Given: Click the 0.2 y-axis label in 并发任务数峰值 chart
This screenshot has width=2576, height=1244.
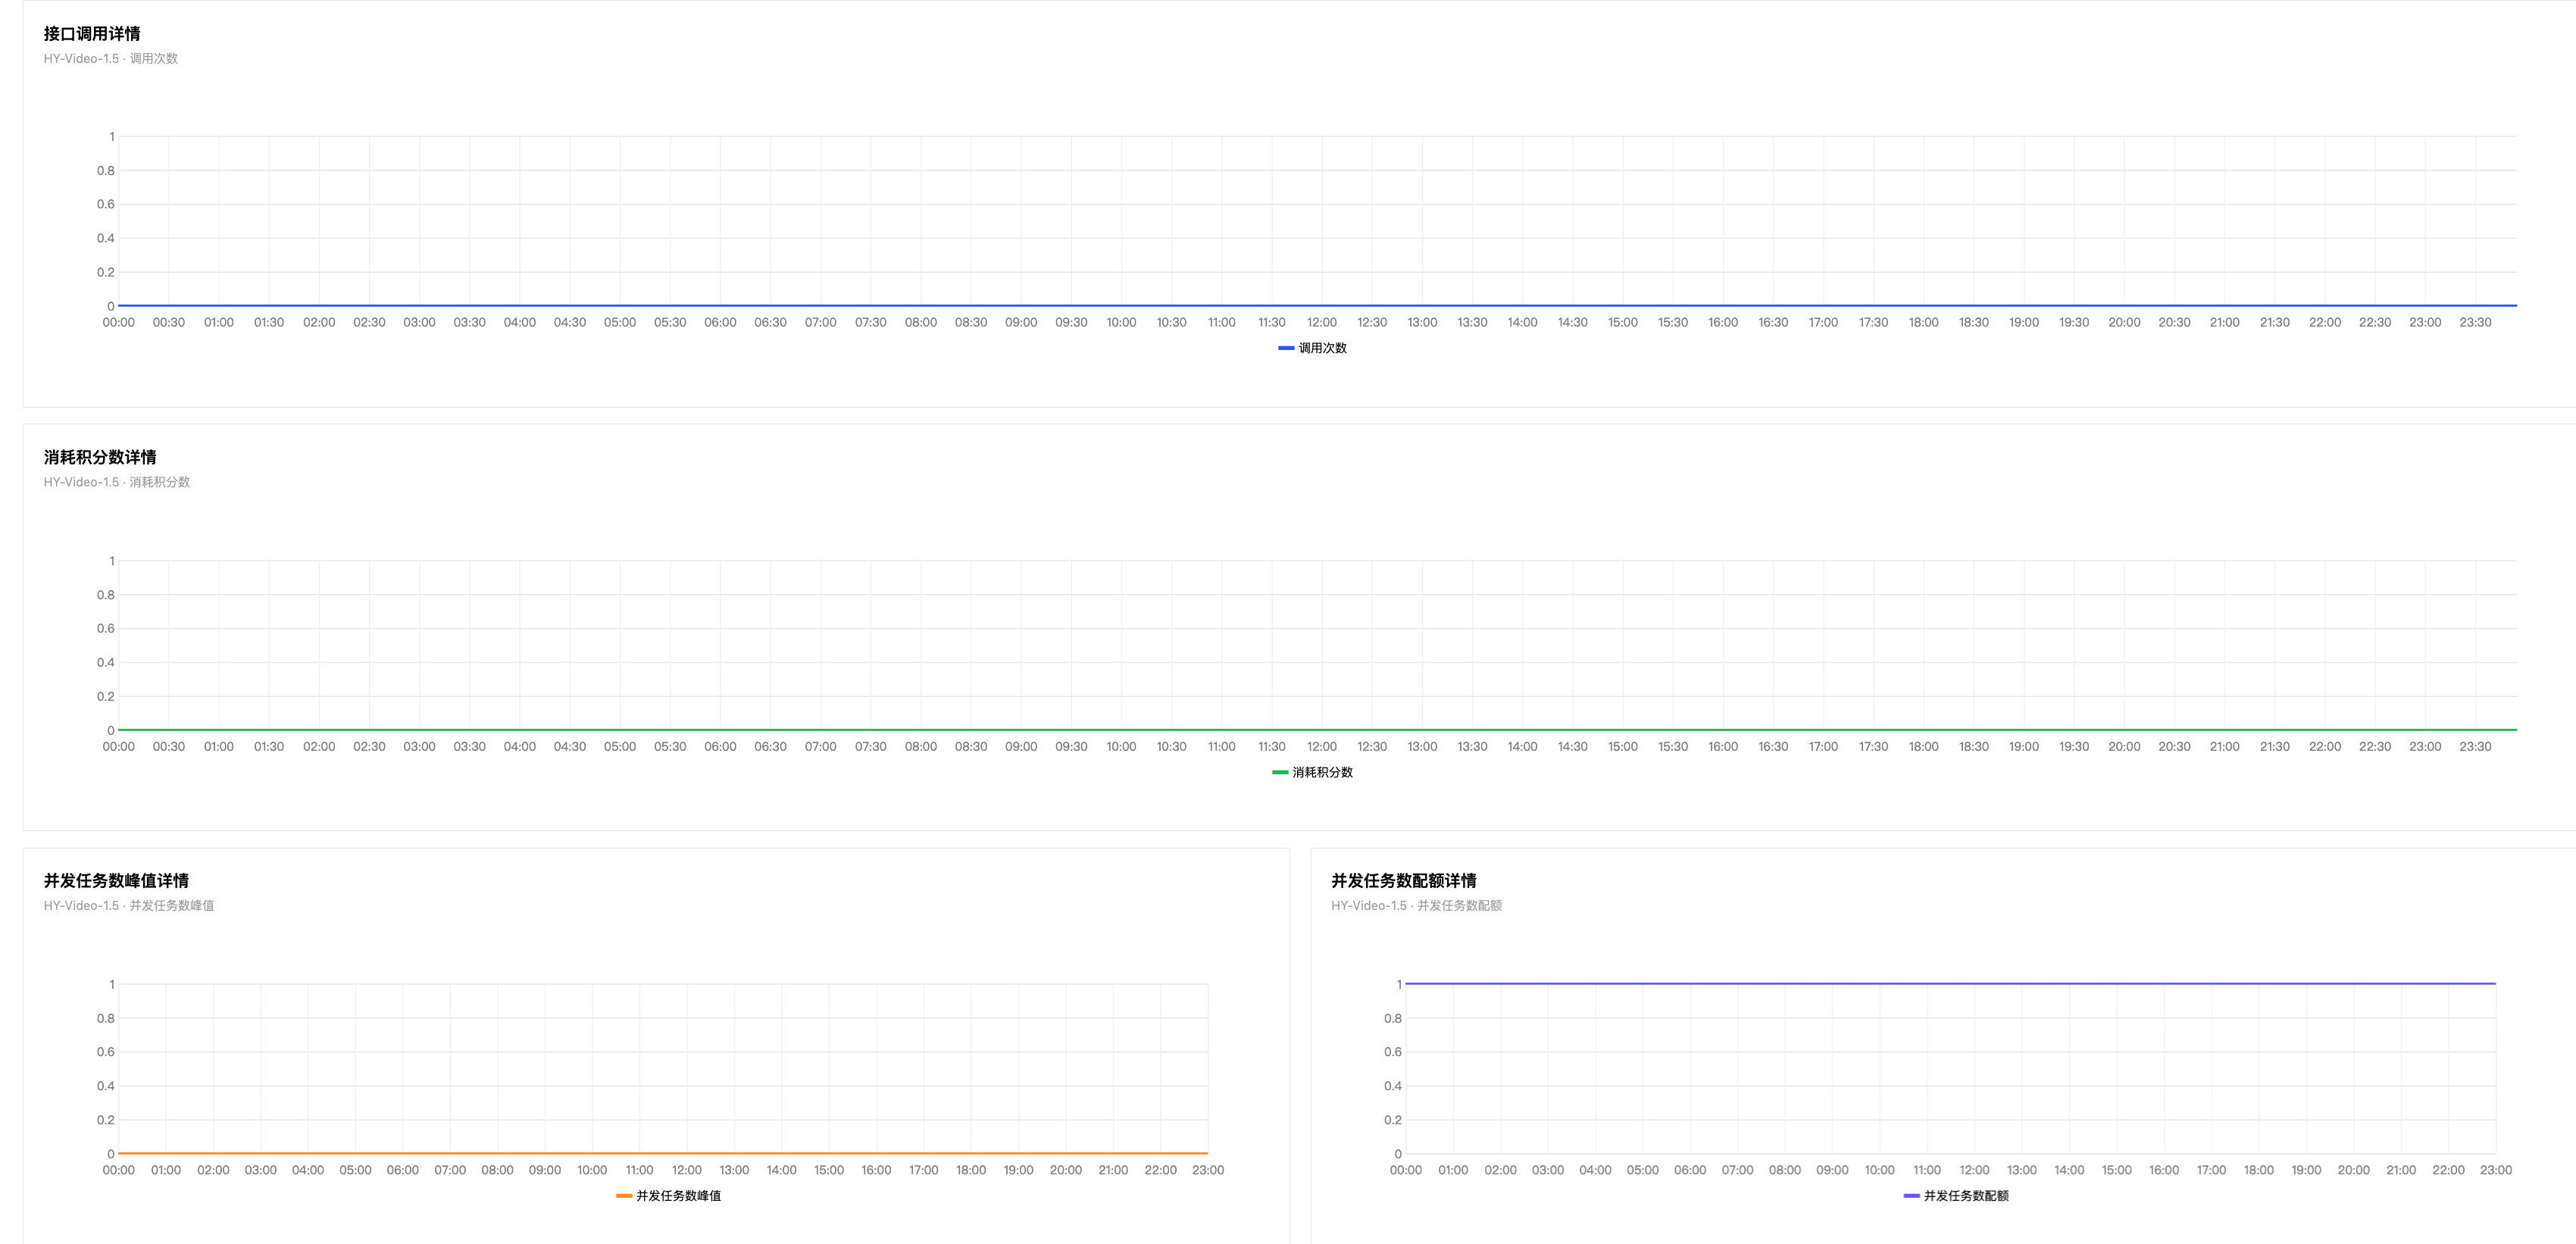Looking at the screenshot, I should click(x=105, y=1120).
